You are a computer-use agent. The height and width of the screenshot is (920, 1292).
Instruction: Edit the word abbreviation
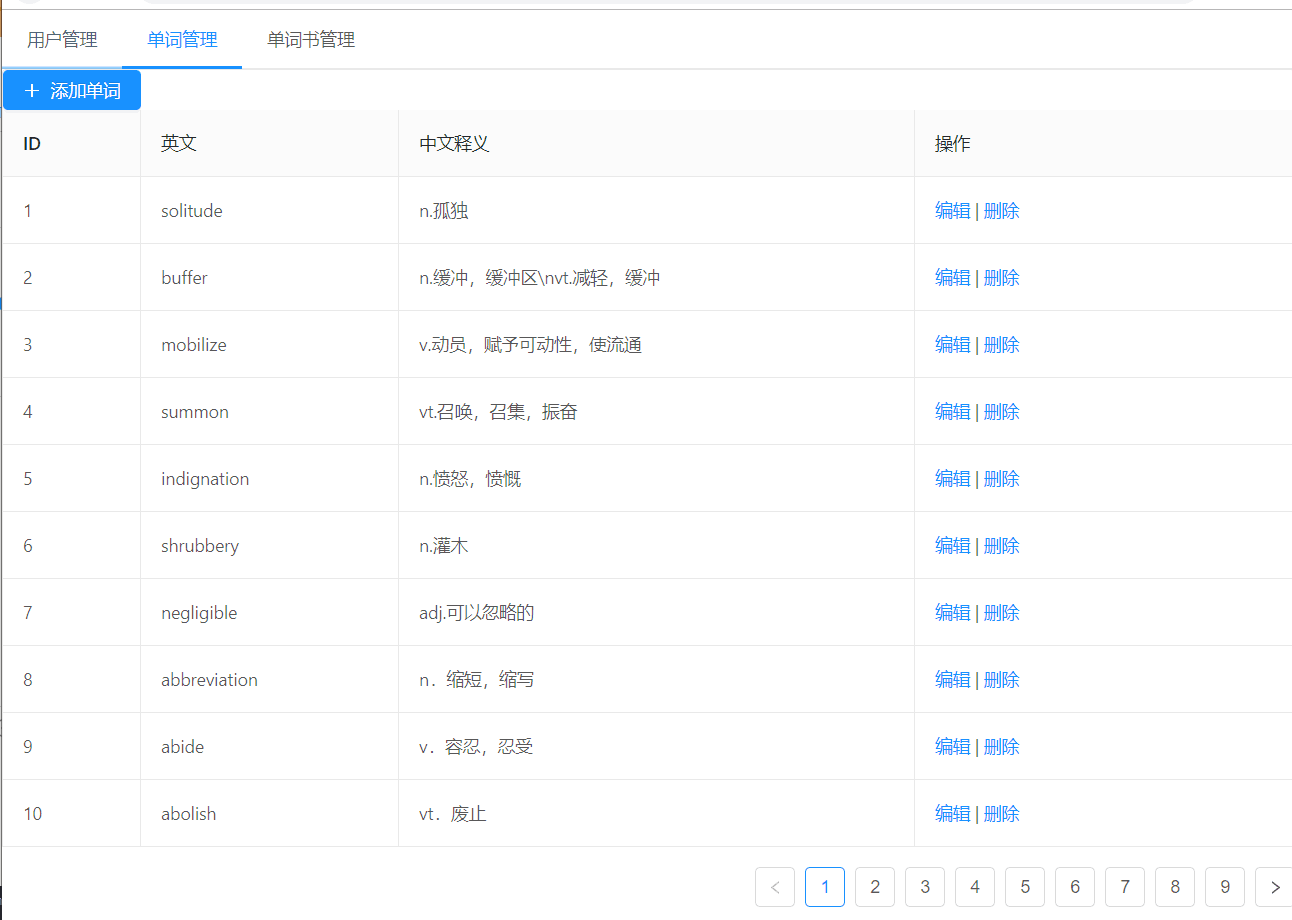tap(953, 680)
